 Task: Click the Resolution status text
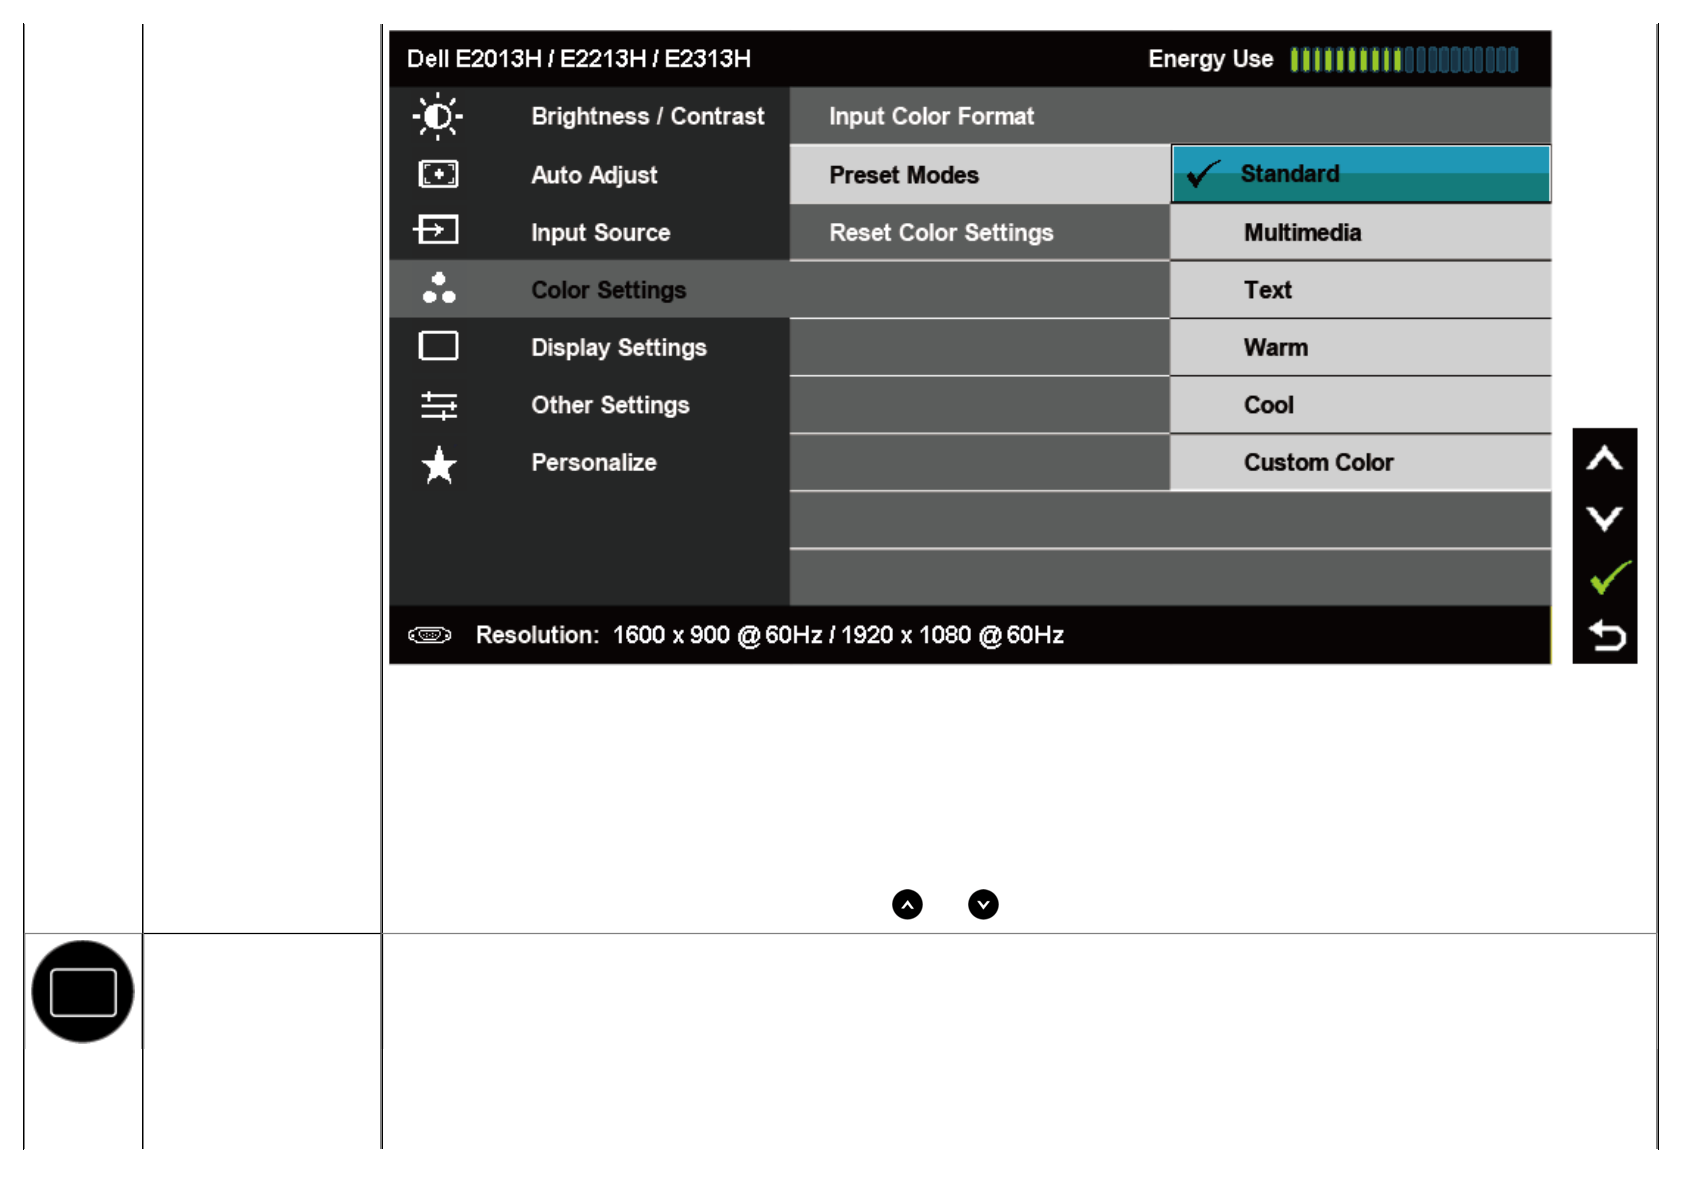(x=770, y=635)
